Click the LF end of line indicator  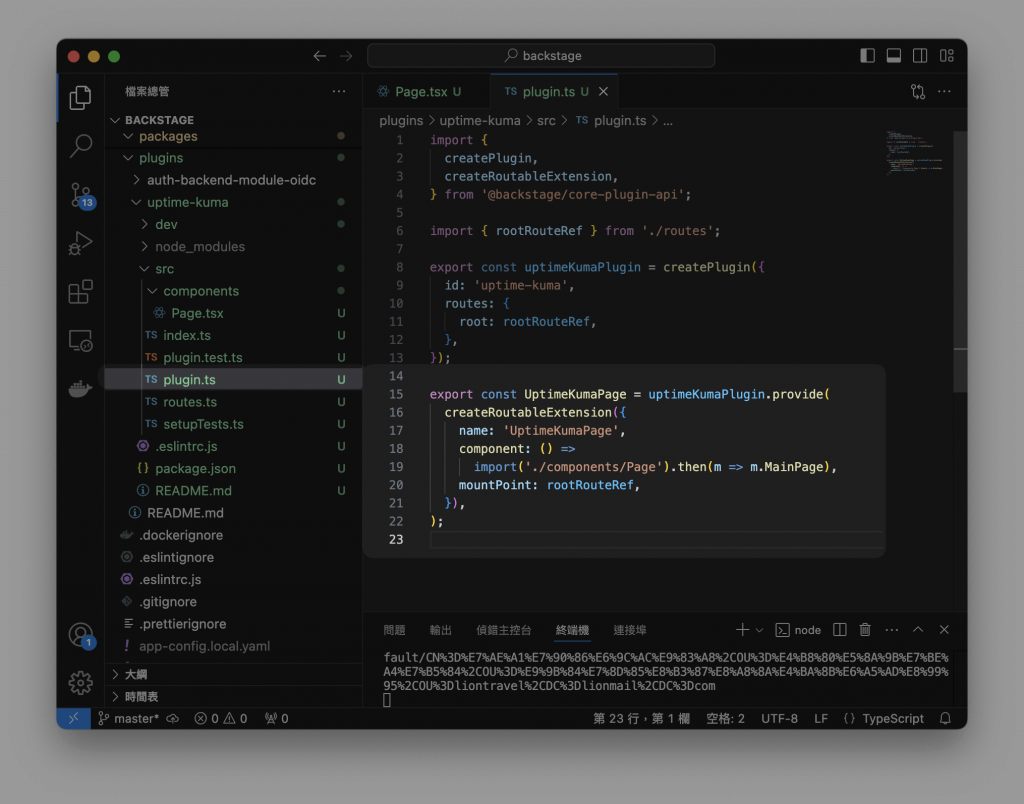pos(821,718)
